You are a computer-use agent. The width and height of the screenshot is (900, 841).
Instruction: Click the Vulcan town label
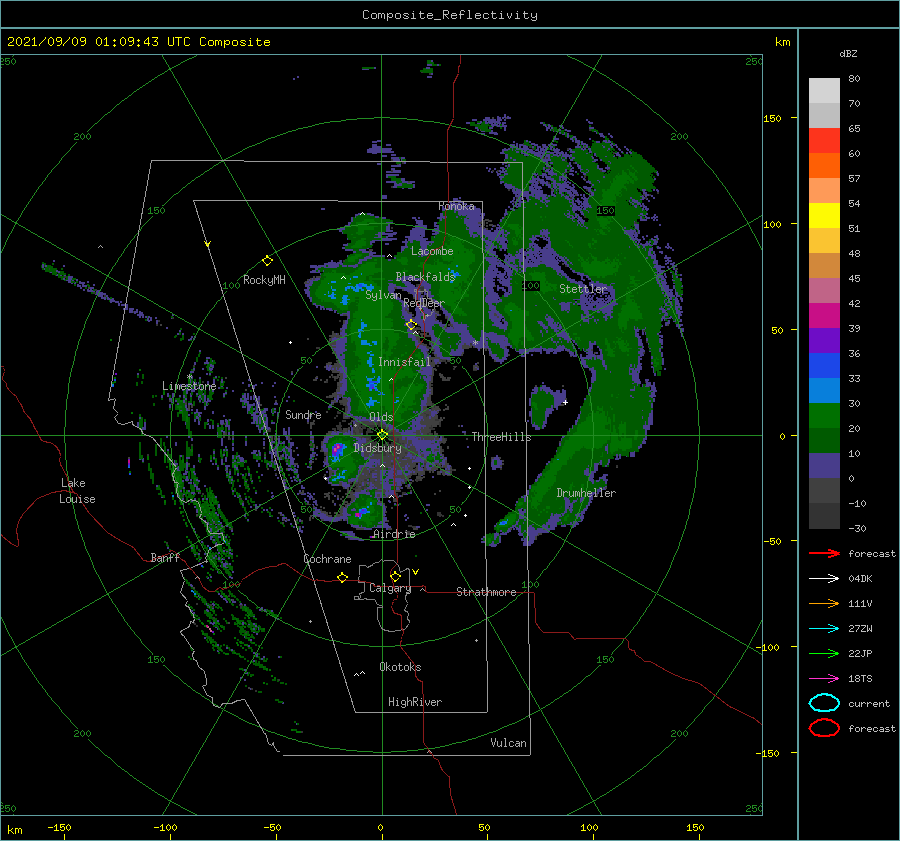click(509, 743)
